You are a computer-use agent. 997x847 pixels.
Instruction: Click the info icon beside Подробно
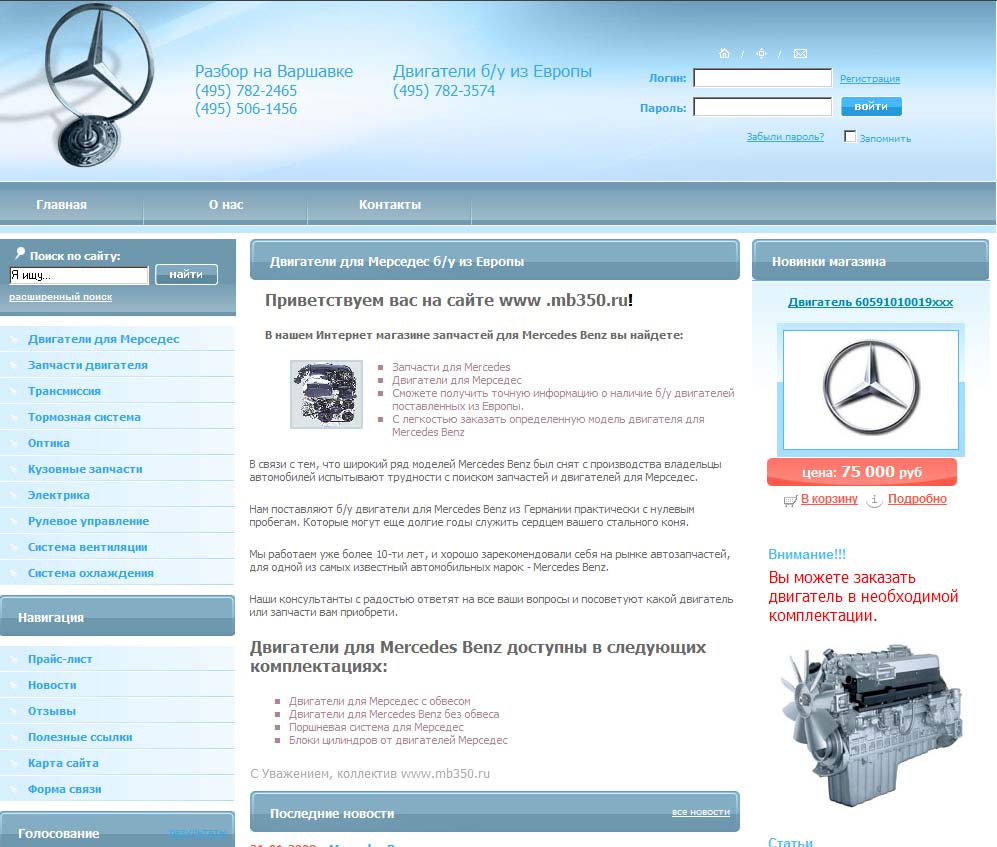875,500
